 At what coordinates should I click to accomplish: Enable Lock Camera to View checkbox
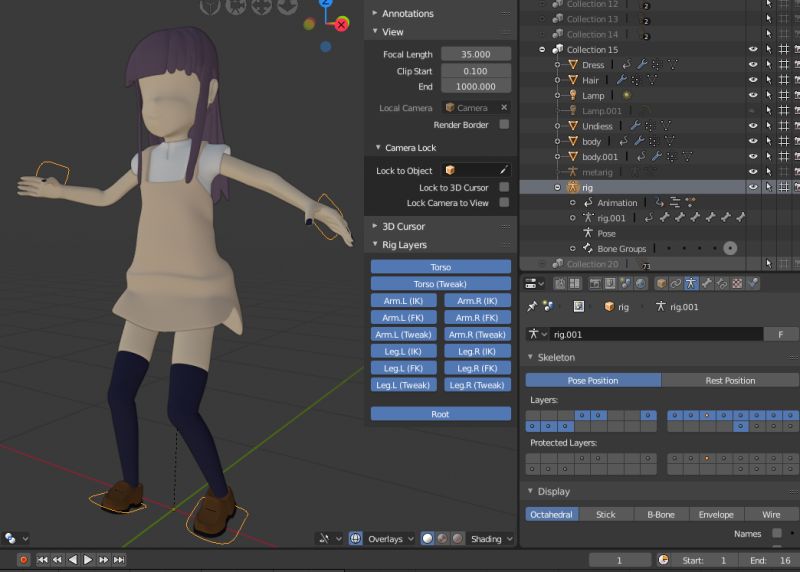click(x=504, y=203)
